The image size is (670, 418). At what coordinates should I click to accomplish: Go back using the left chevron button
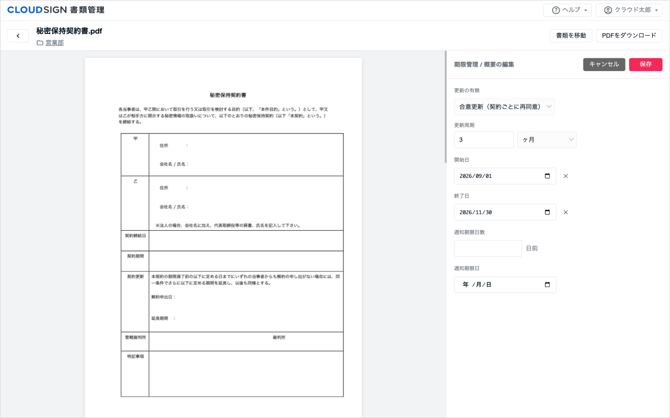click(x=18, y=36)
